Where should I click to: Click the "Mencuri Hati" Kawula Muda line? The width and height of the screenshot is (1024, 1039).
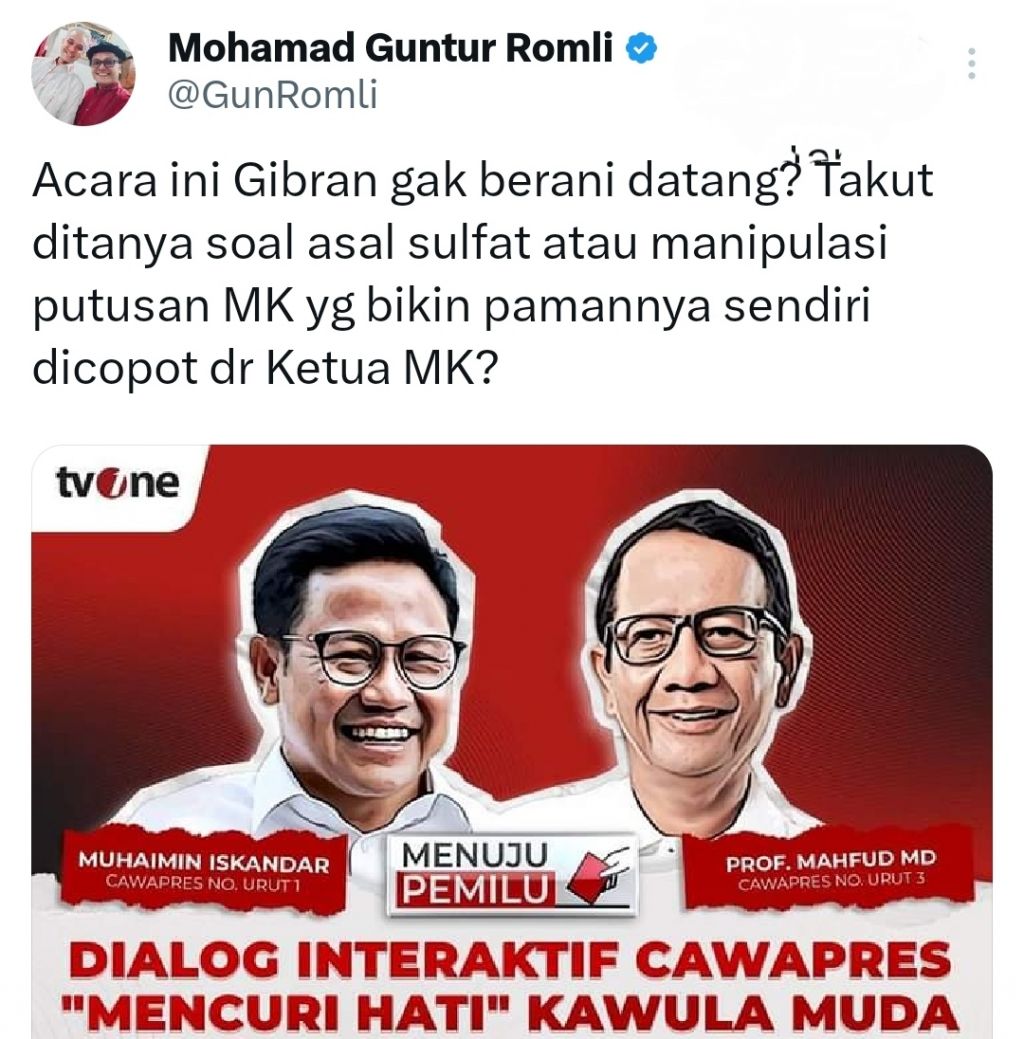point(510,1014)
